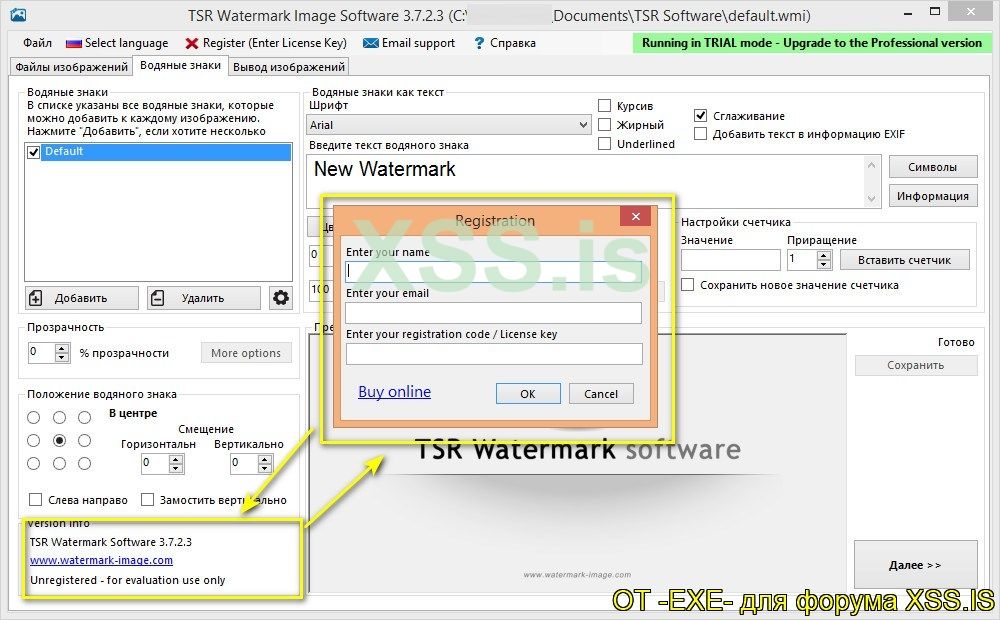
Task: Click Далее >> button
Action: point(915,565)
